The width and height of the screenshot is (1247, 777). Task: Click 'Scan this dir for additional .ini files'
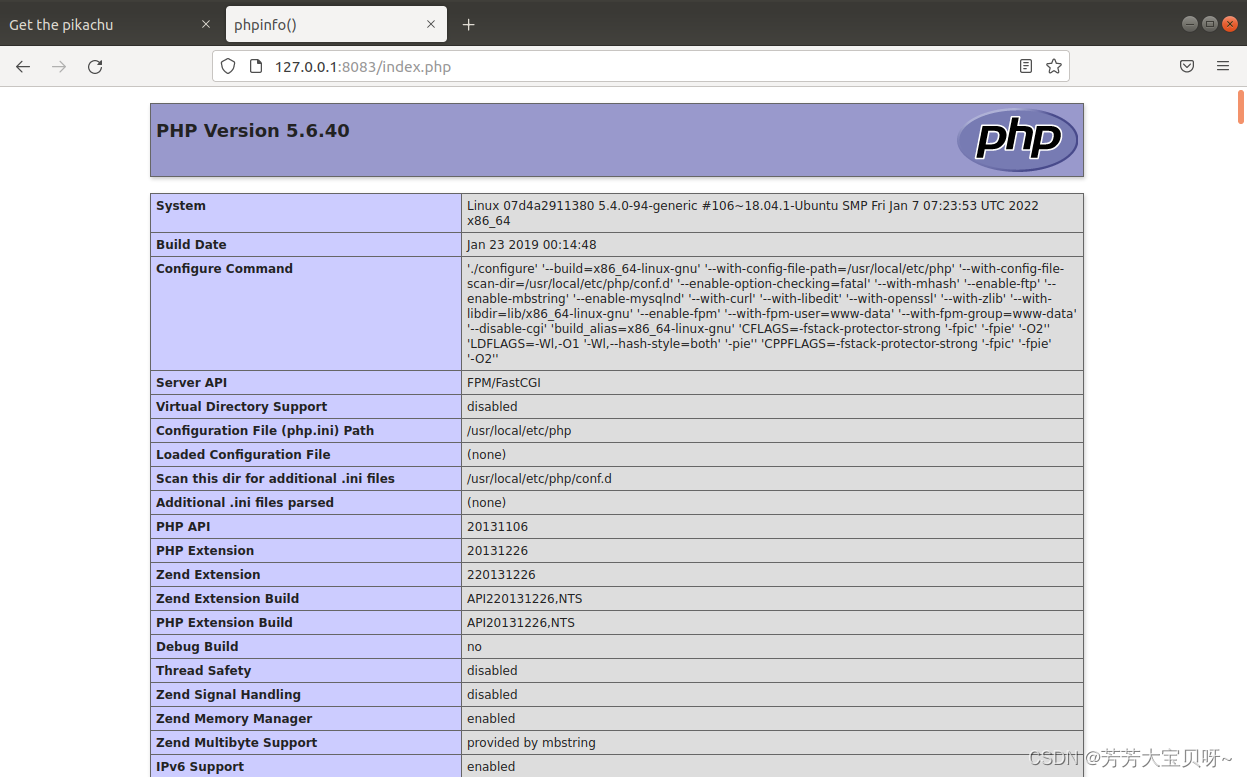(275, 479)
